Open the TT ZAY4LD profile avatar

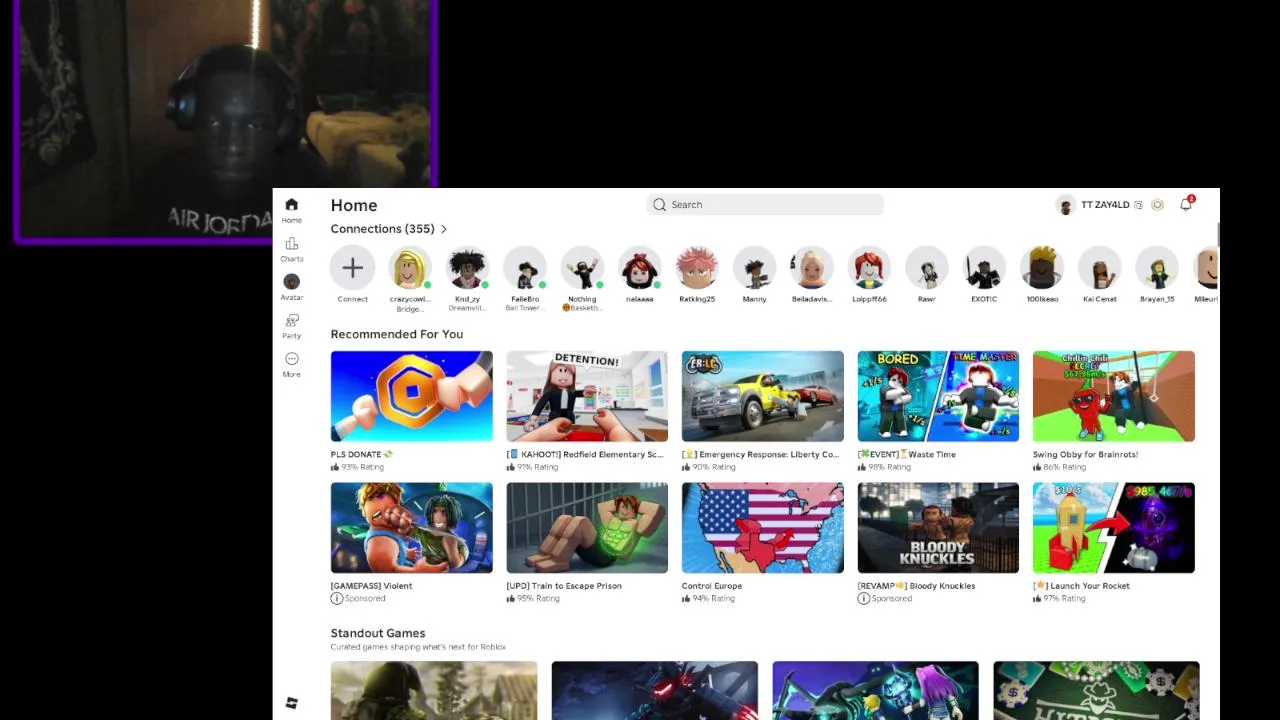pyautogui.click(x=1066, y=205)
